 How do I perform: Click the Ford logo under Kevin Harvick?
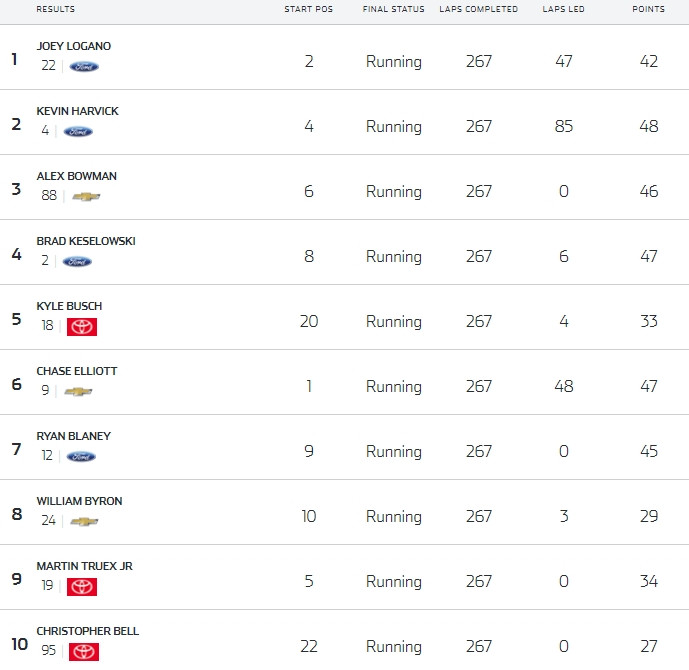click(78, 132)
